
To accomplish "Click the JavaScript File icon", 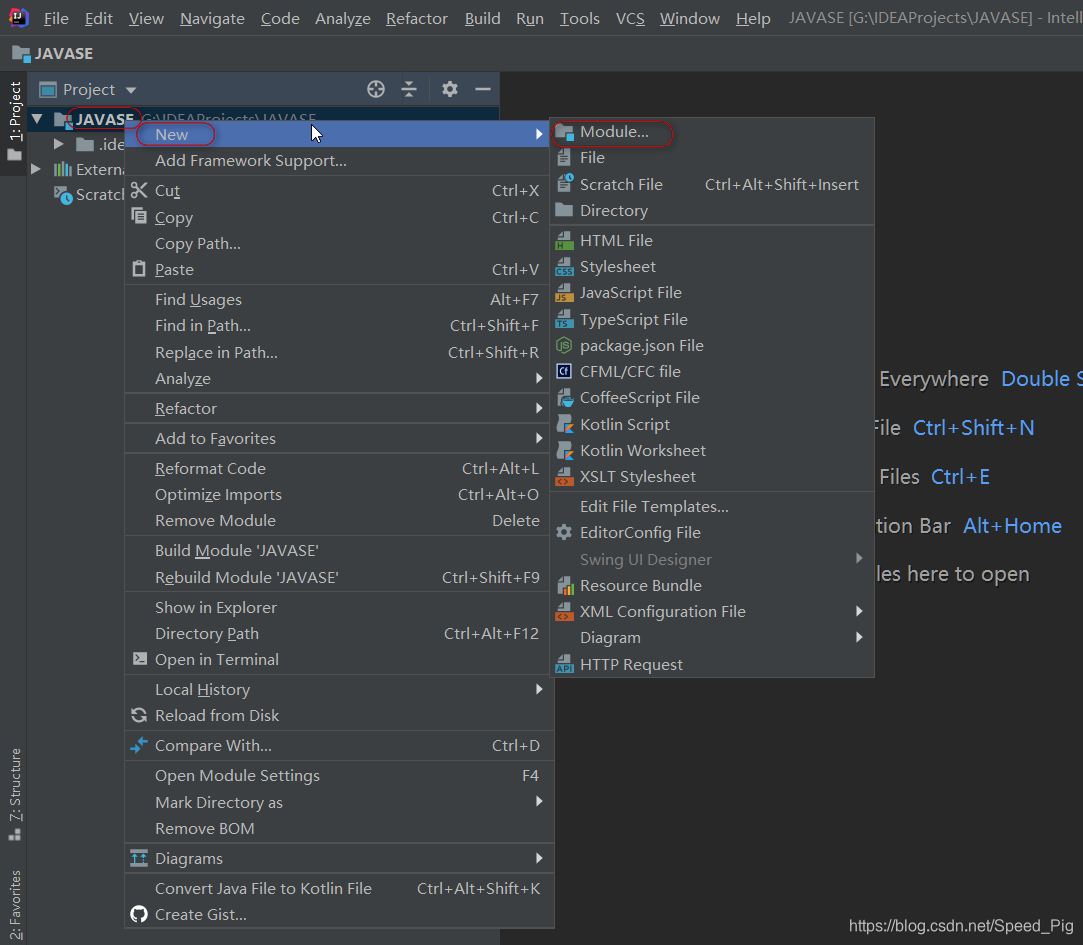I will pyautogui.click(x=564, y=293).
